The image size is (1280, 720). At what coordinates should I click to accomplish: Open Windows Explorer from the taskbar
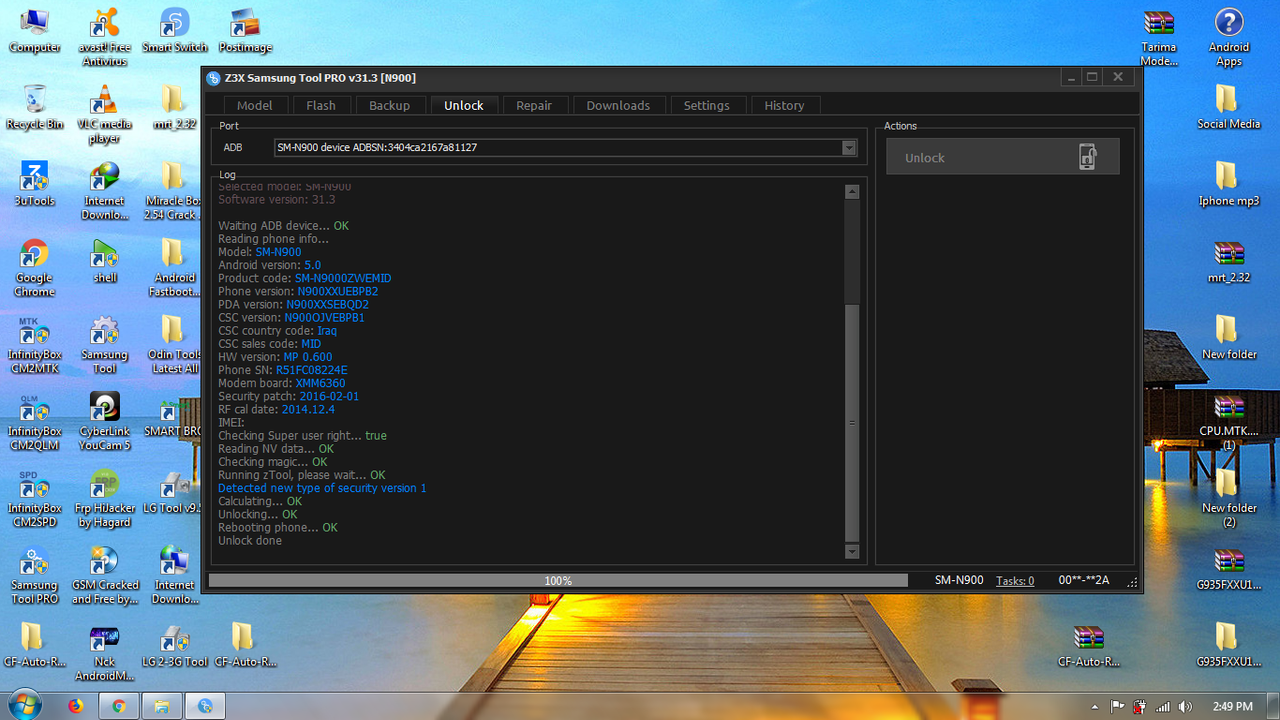point(161,706)
